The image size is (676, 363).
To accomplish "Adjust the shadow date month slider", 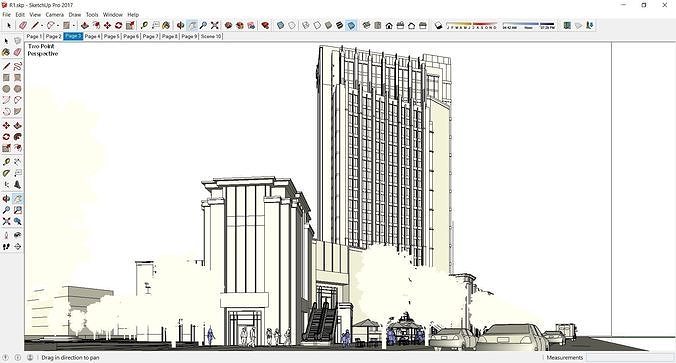I will point(472,25).
